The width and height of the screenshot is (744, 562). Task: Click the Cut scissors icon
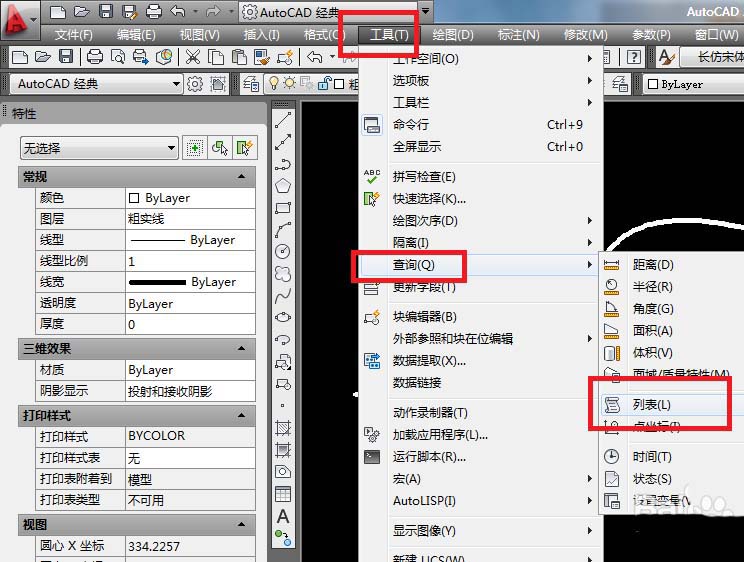[x=192, y=57]
